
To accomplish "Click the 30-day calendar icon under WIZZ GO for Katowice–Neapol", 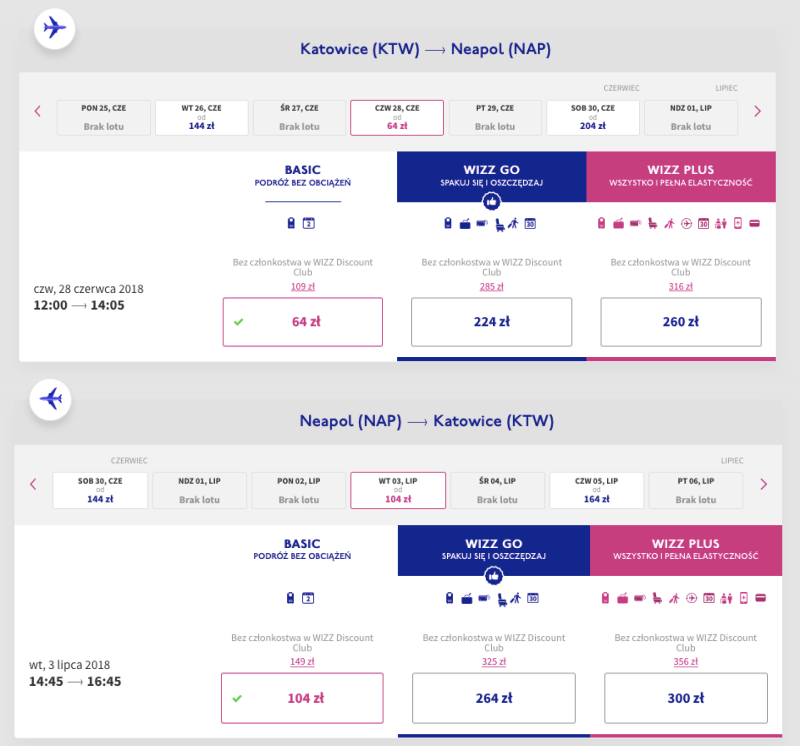I will pyautogui.click(x=530, y=223).
